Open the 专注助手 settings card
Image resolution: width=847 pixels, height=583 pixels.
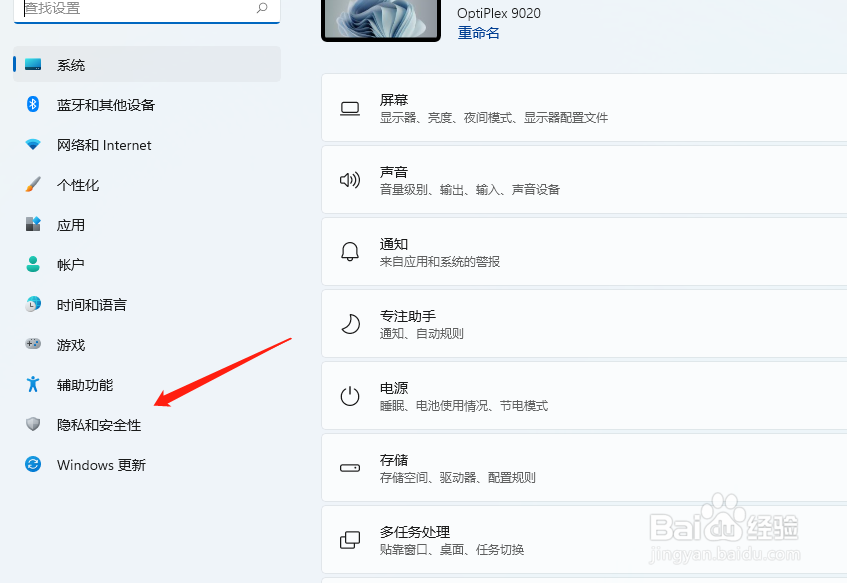(584, 323)
